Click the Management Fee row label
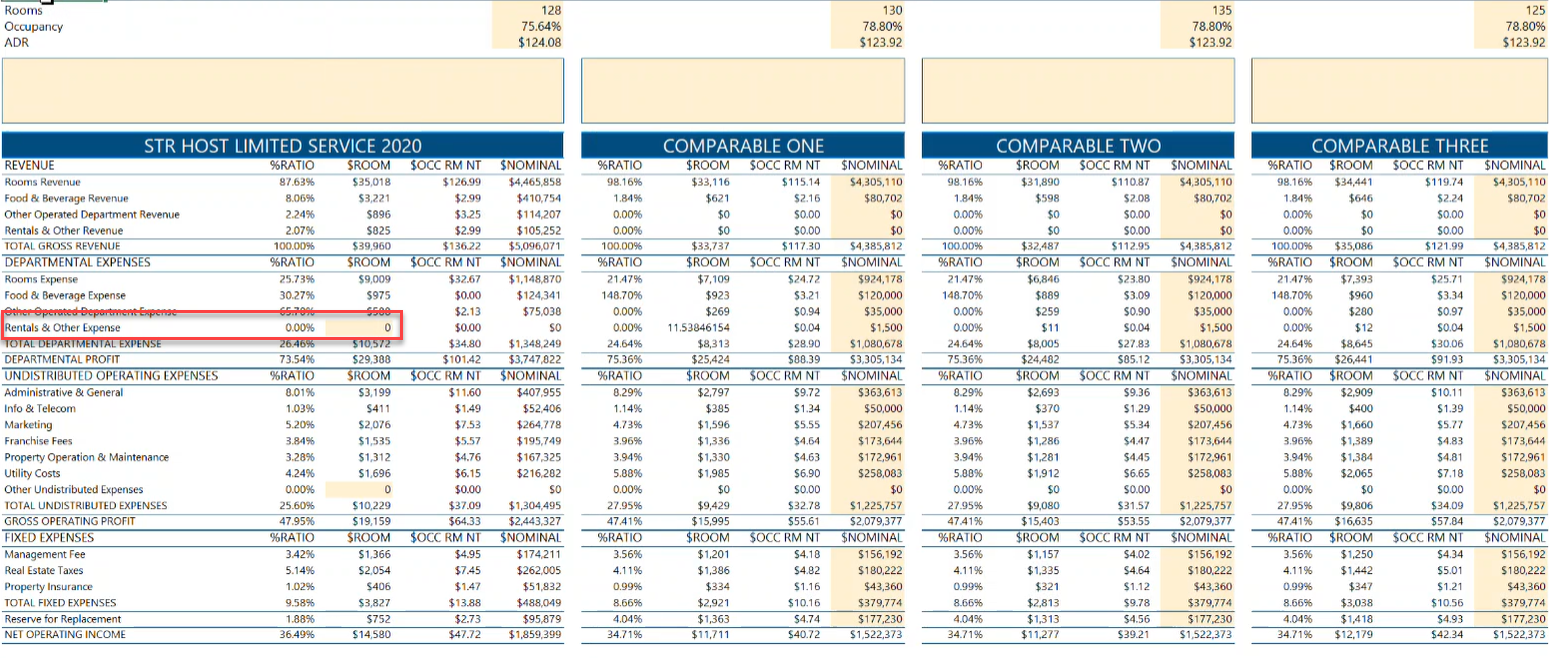 (x=45, y=554)
